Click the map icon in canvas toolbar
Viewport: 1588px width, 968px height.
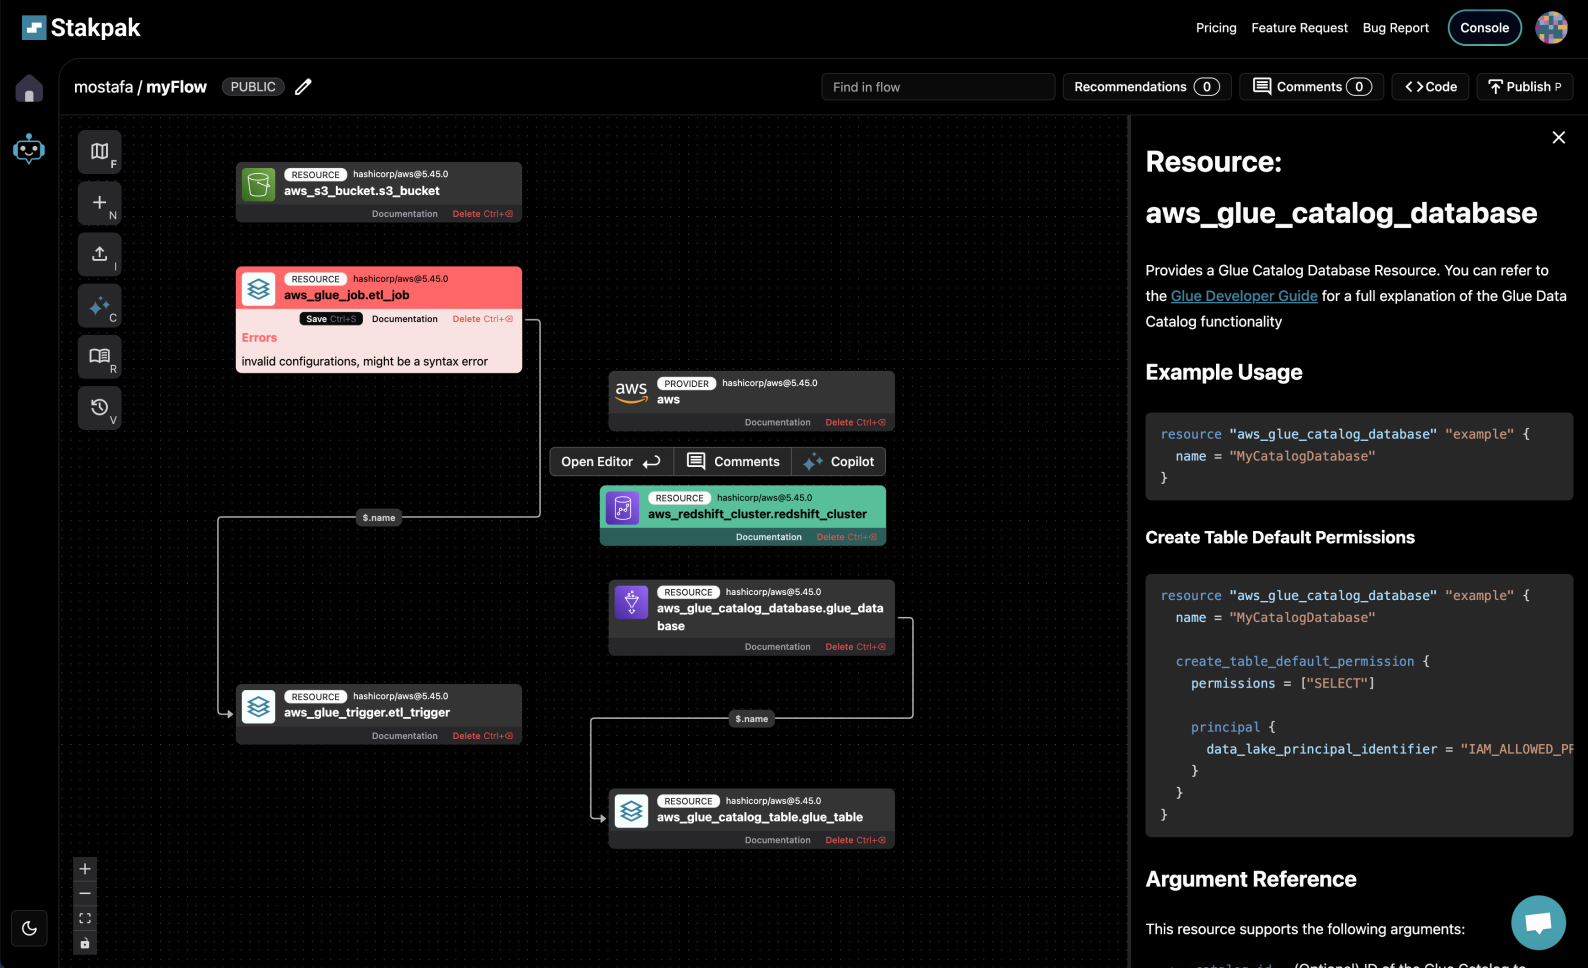point(99,152)
